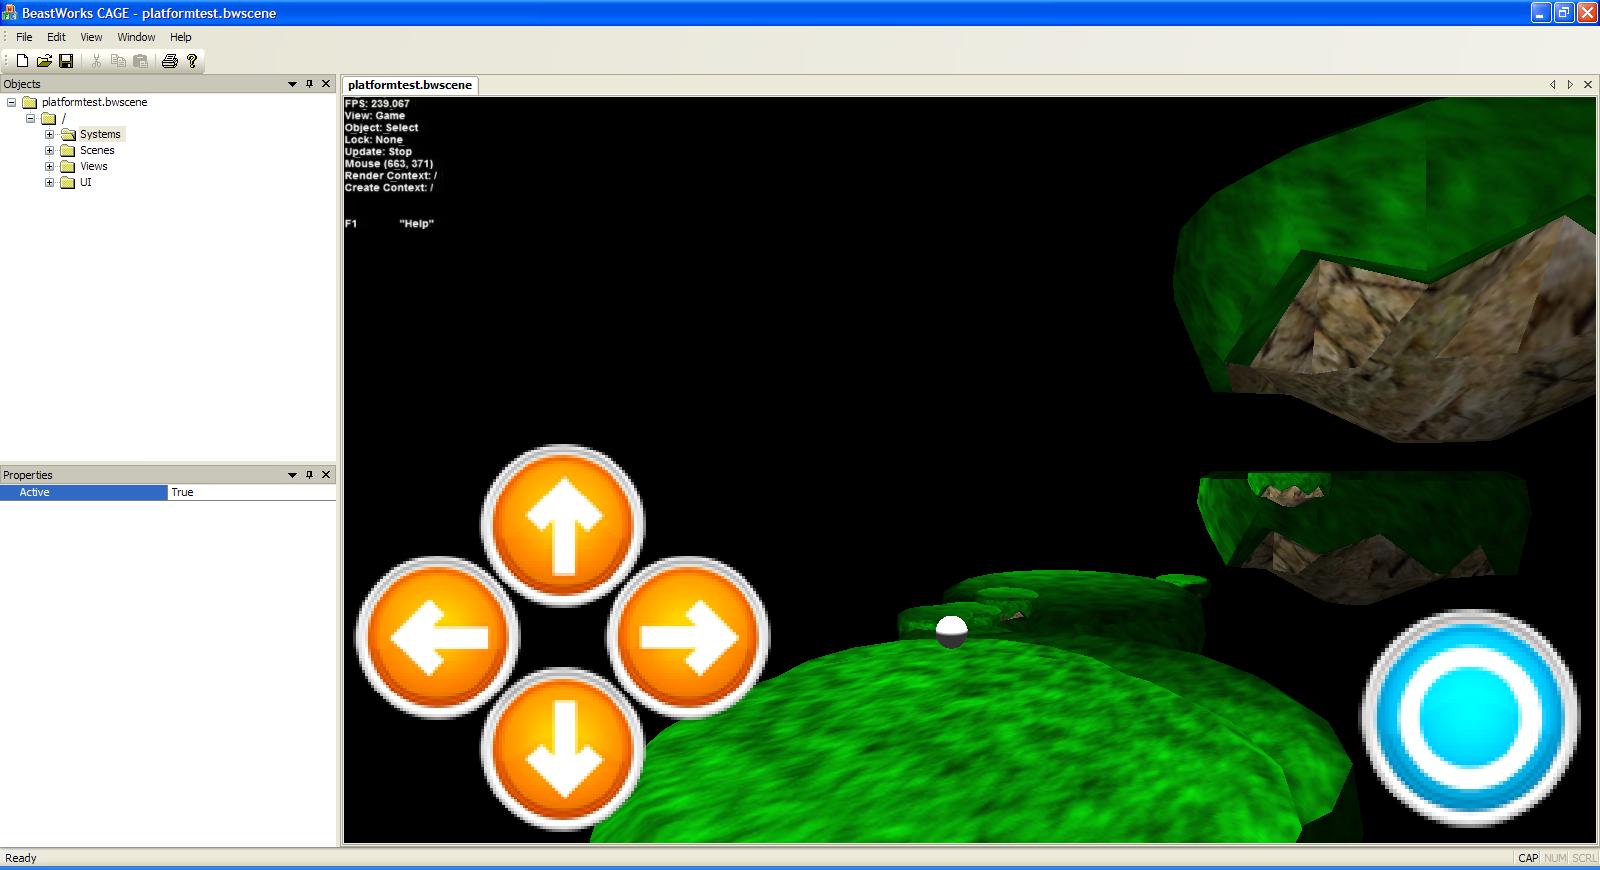
Task: Click the New file toolbar icon
Action: 22,61
